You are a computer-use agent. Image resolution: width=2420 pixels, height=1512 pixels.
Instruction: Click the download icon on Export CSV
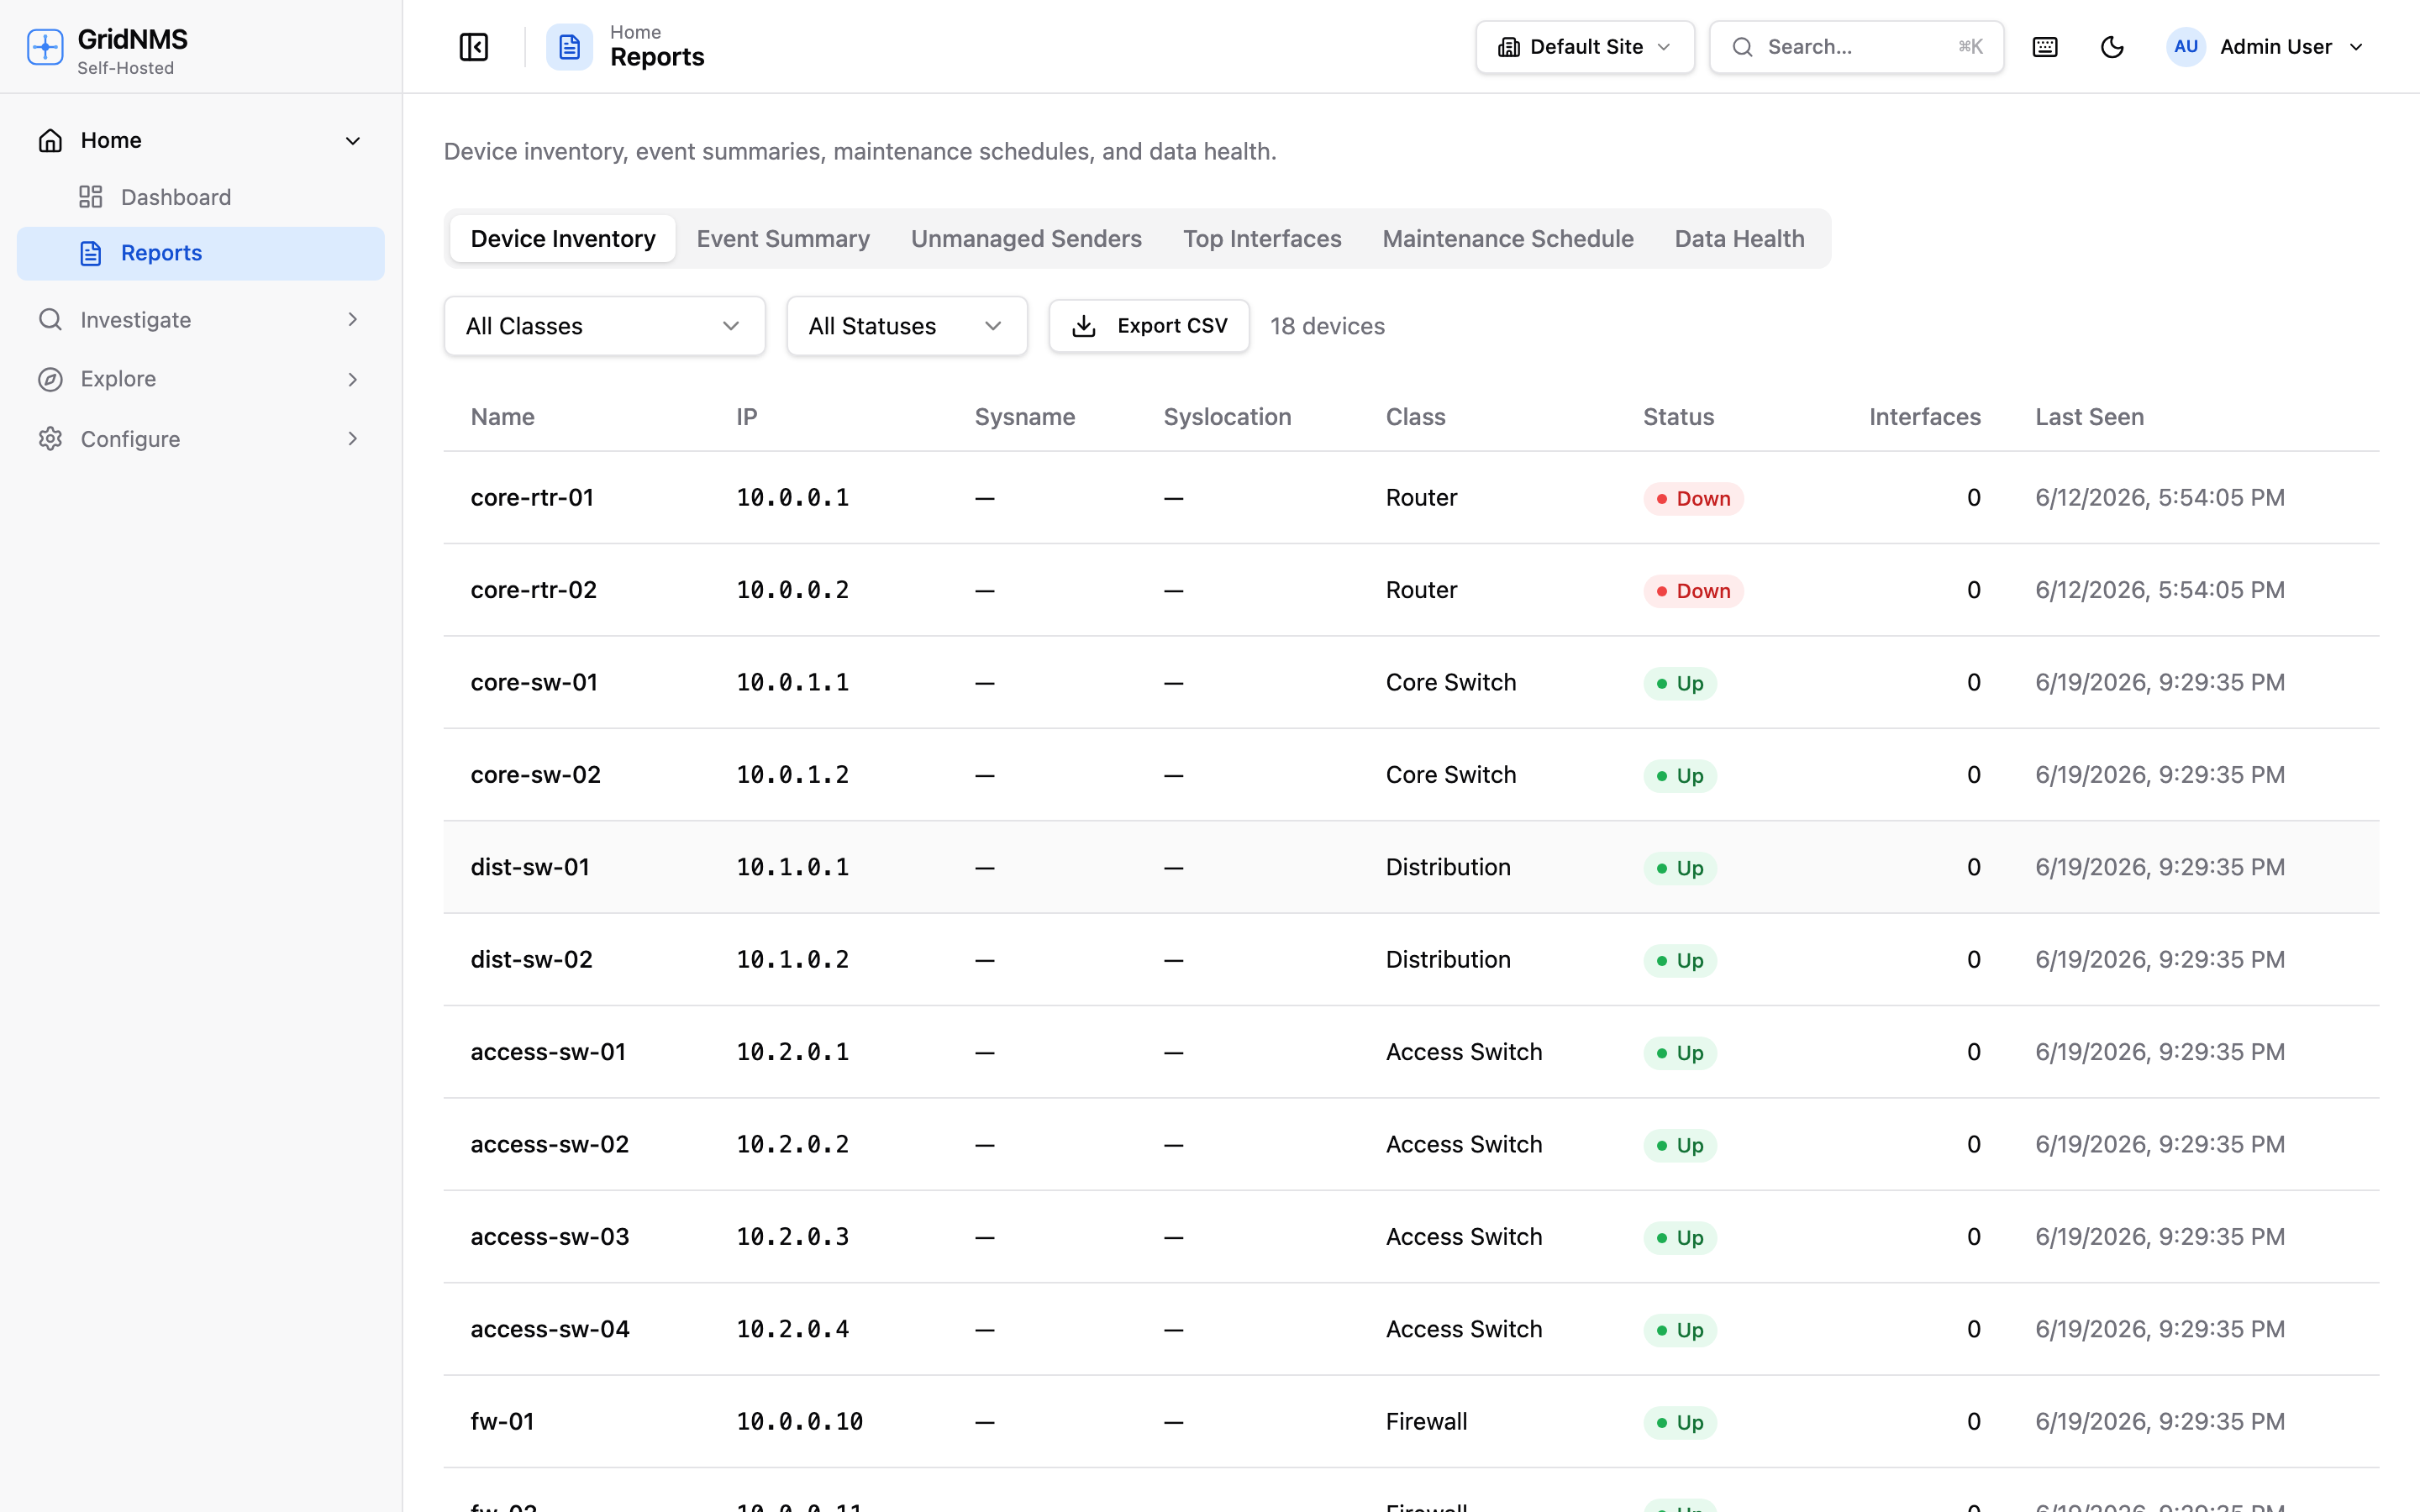point(1084,326)
